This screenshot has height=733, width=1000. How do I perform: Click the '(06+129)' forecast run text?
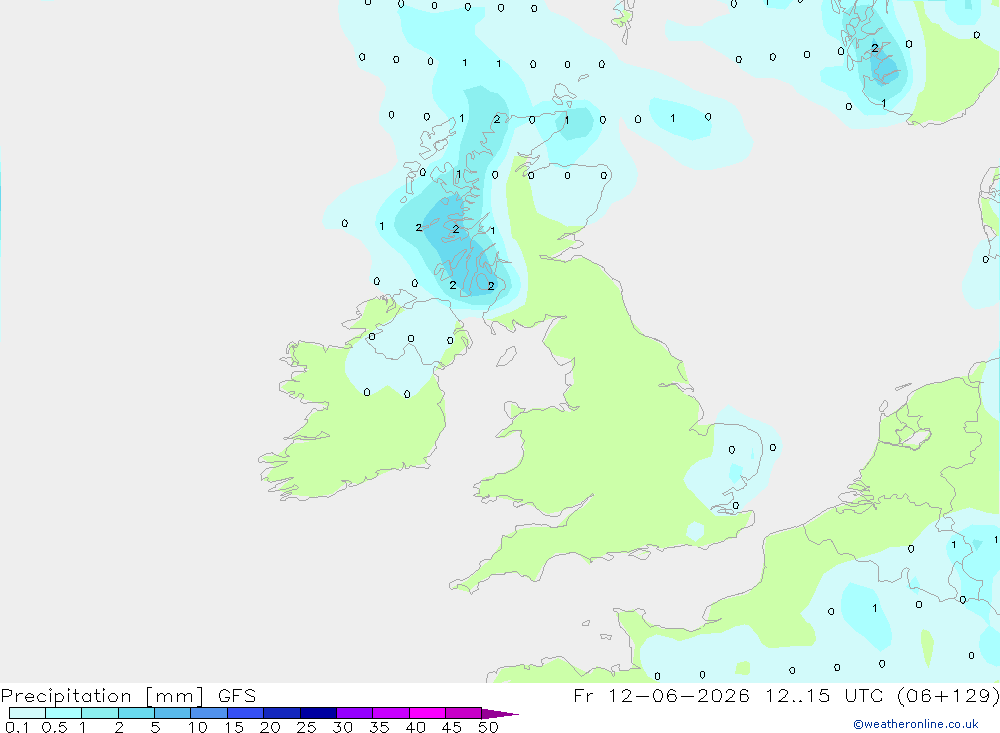click(948, 695)
